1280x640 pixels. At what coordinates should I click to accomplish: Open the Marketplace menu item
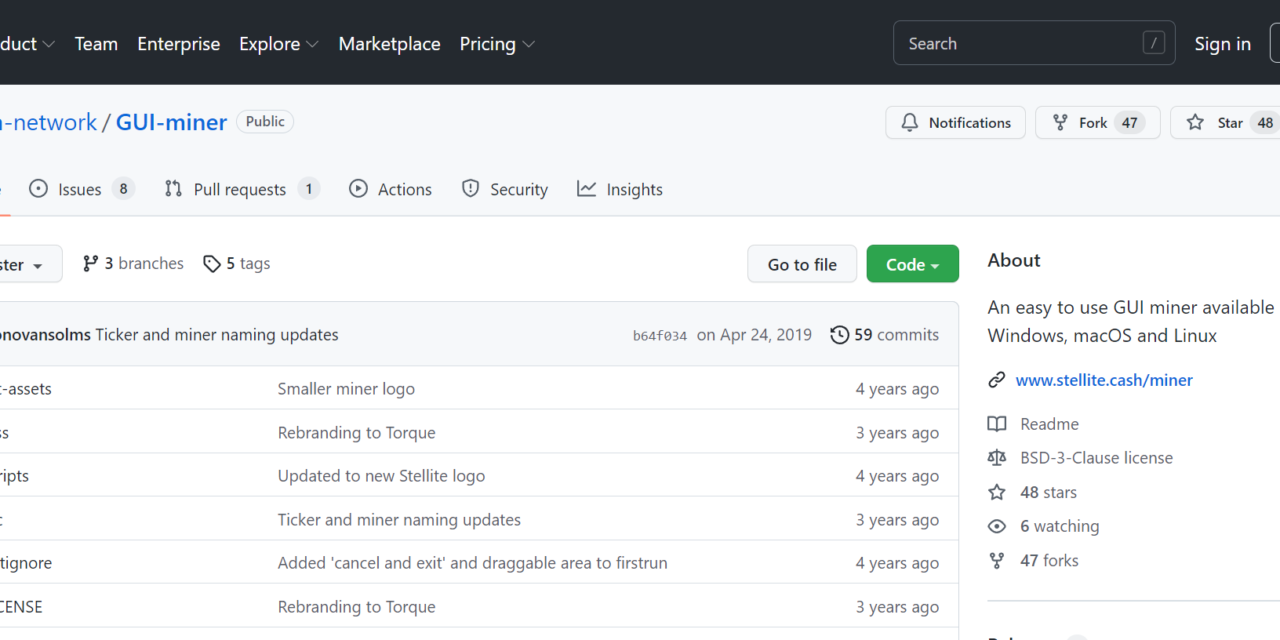tap(389, 44)
